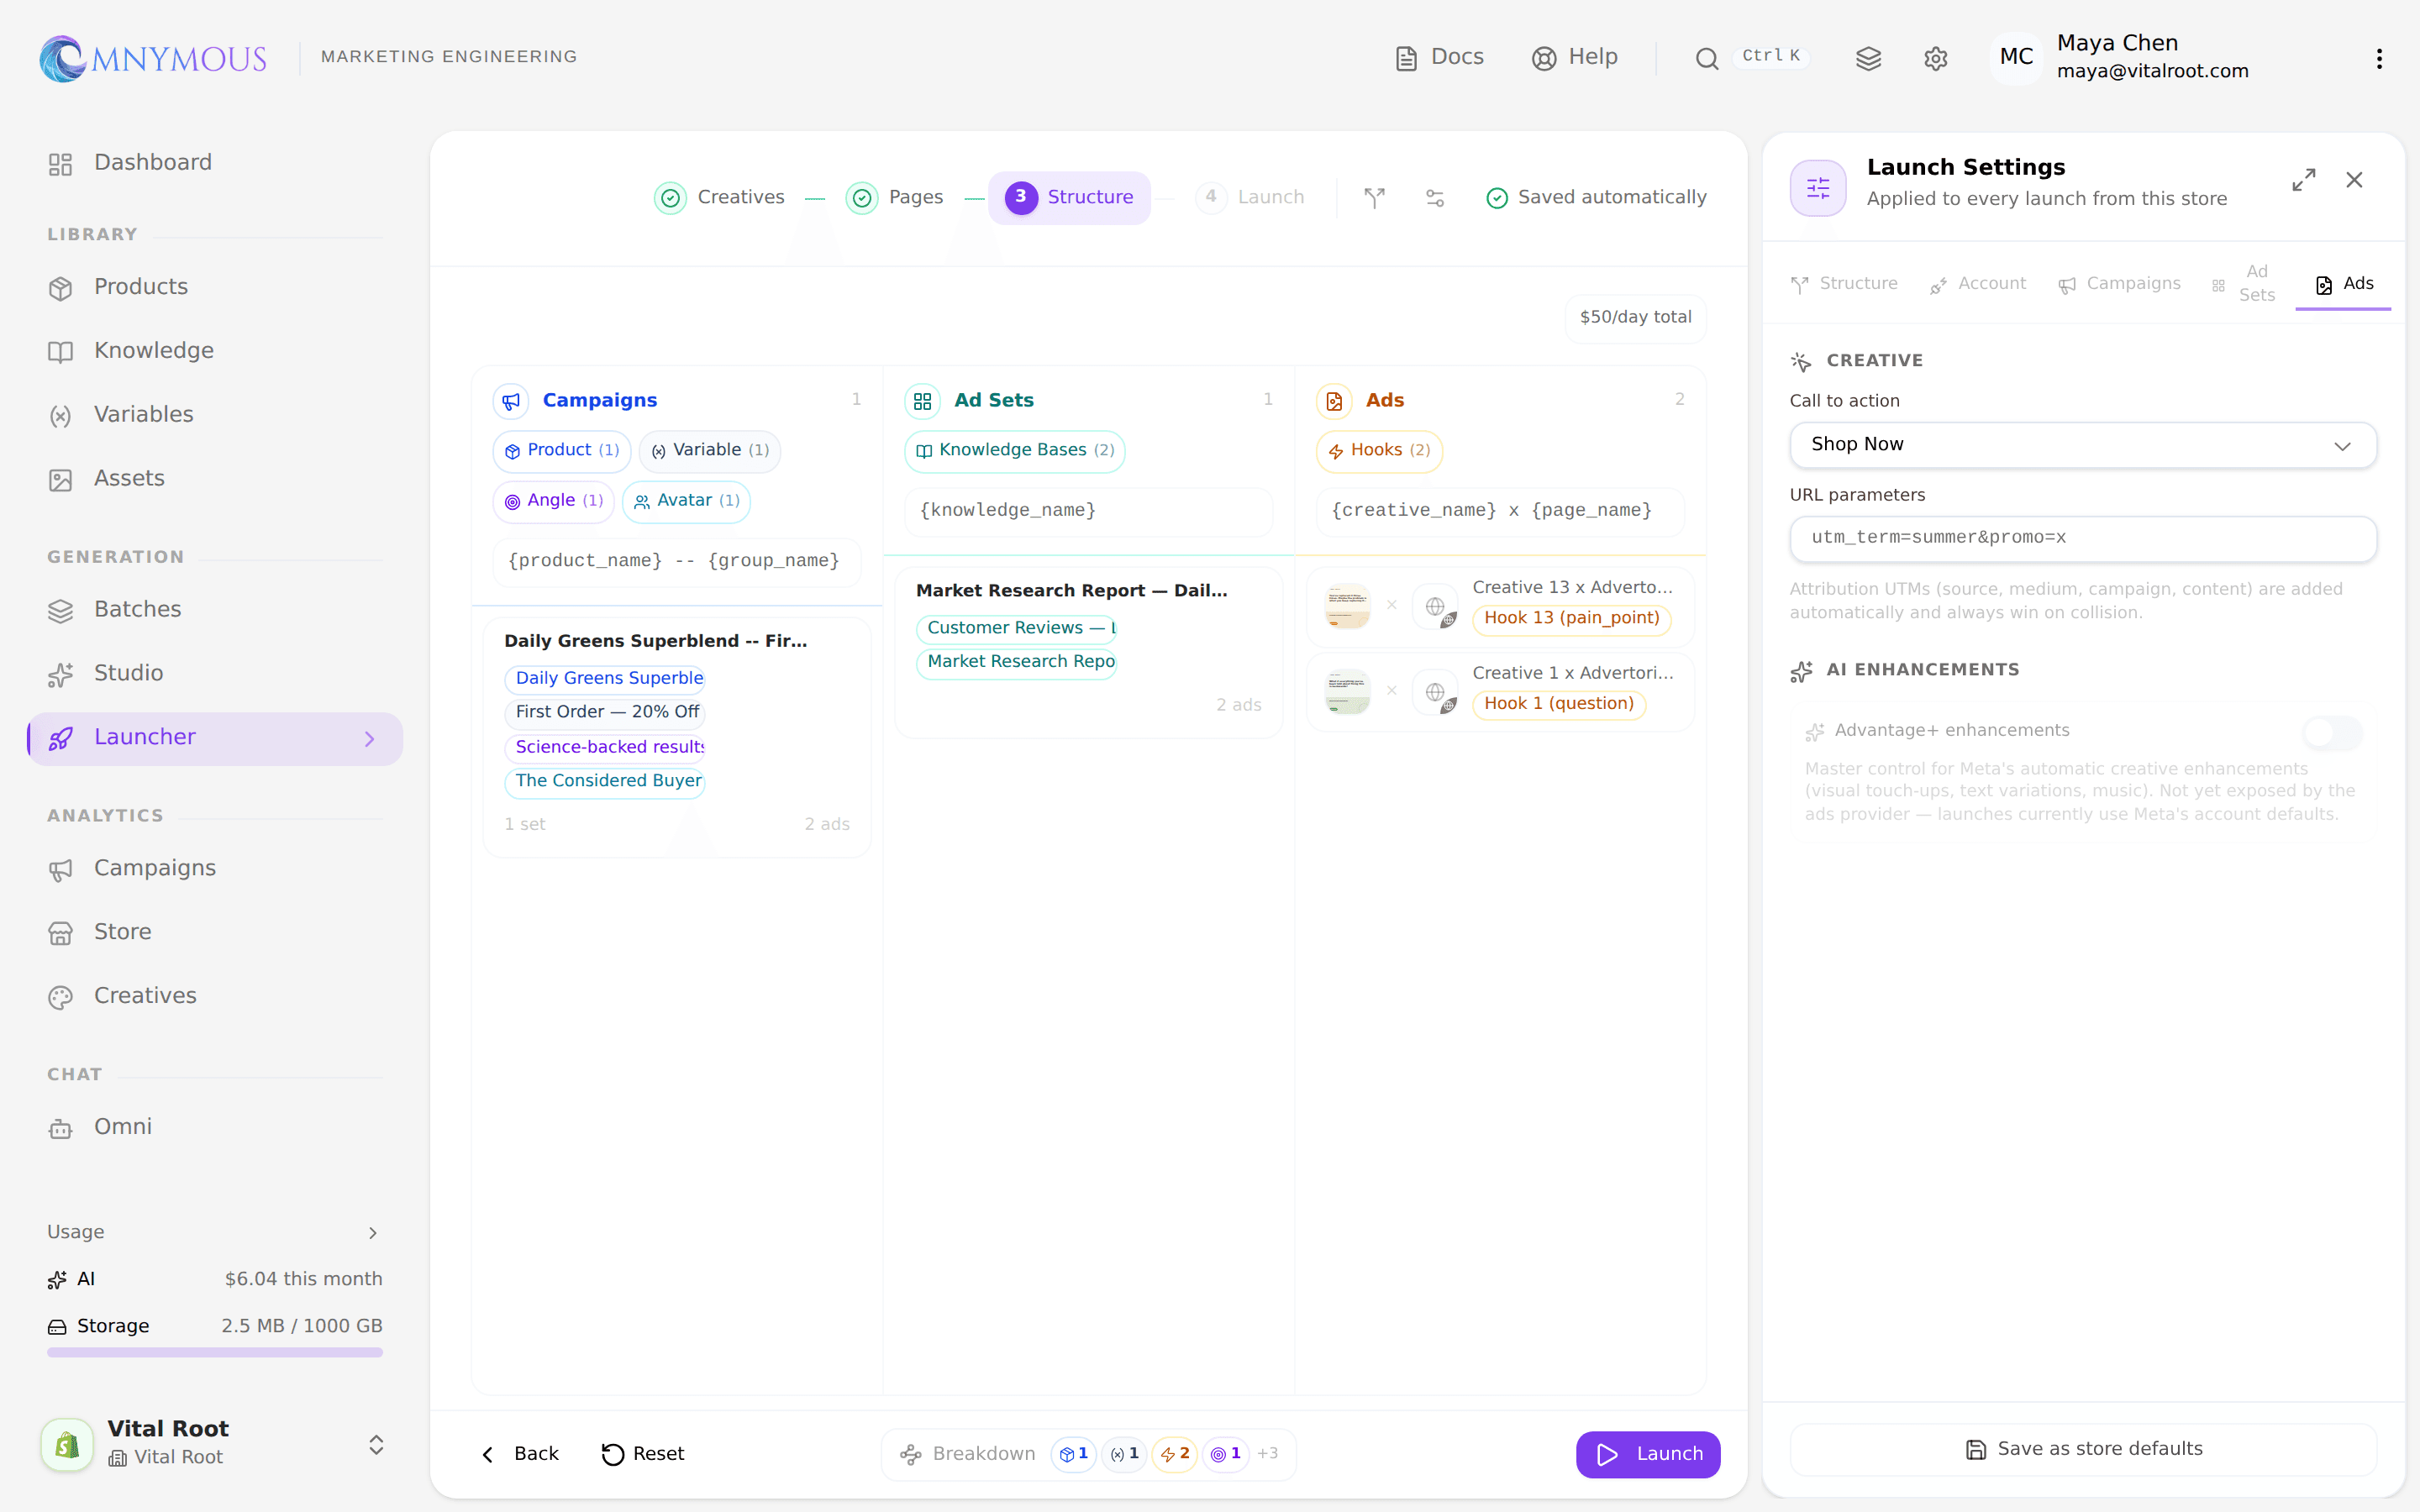Click the Ads column header icon
Screen dimensions: 2420x1512
coord(1334,401)
